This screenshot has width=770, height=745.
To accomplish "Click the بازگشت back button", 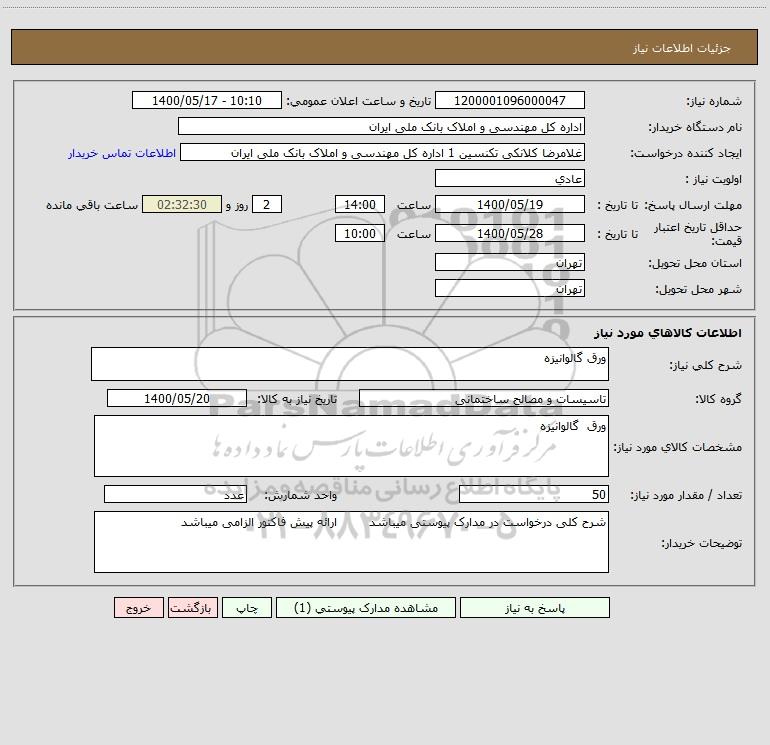I will pos(192,607).
